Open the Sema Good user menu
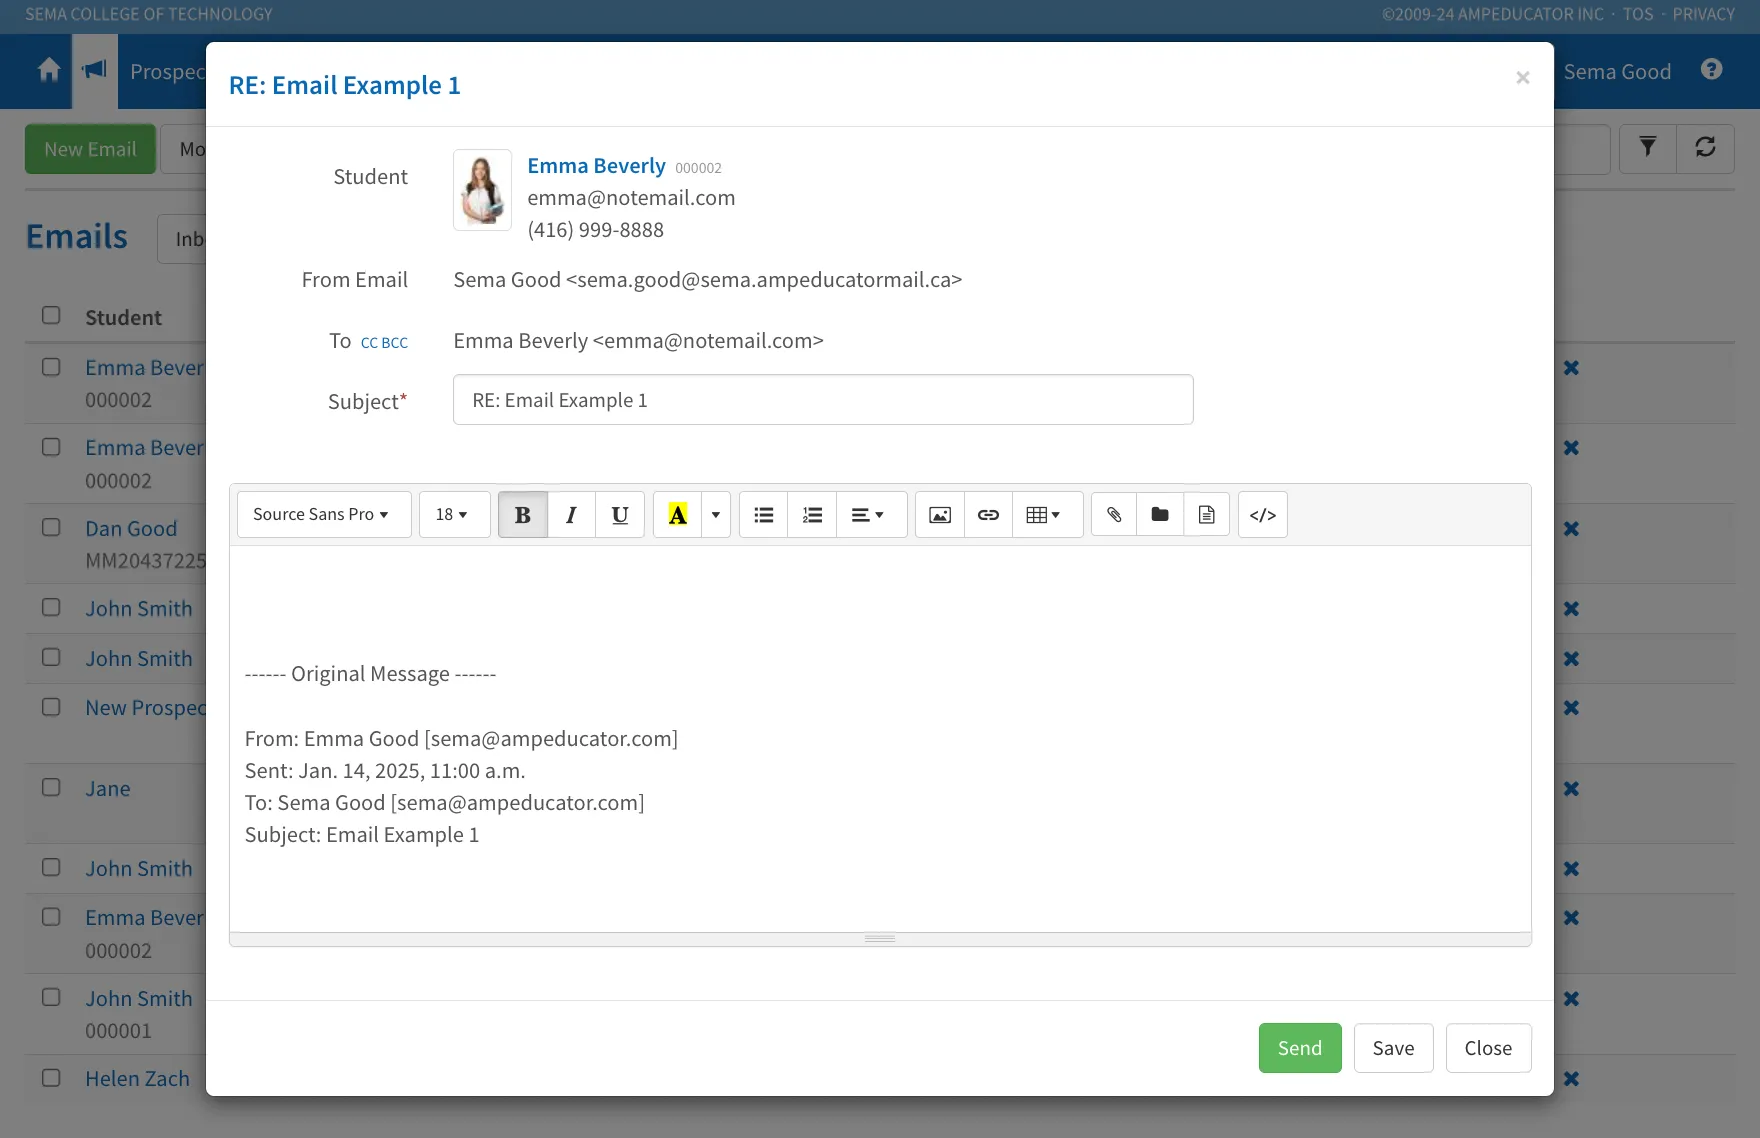This screenshot has width=1760, height=1138. pos(1617,71)
